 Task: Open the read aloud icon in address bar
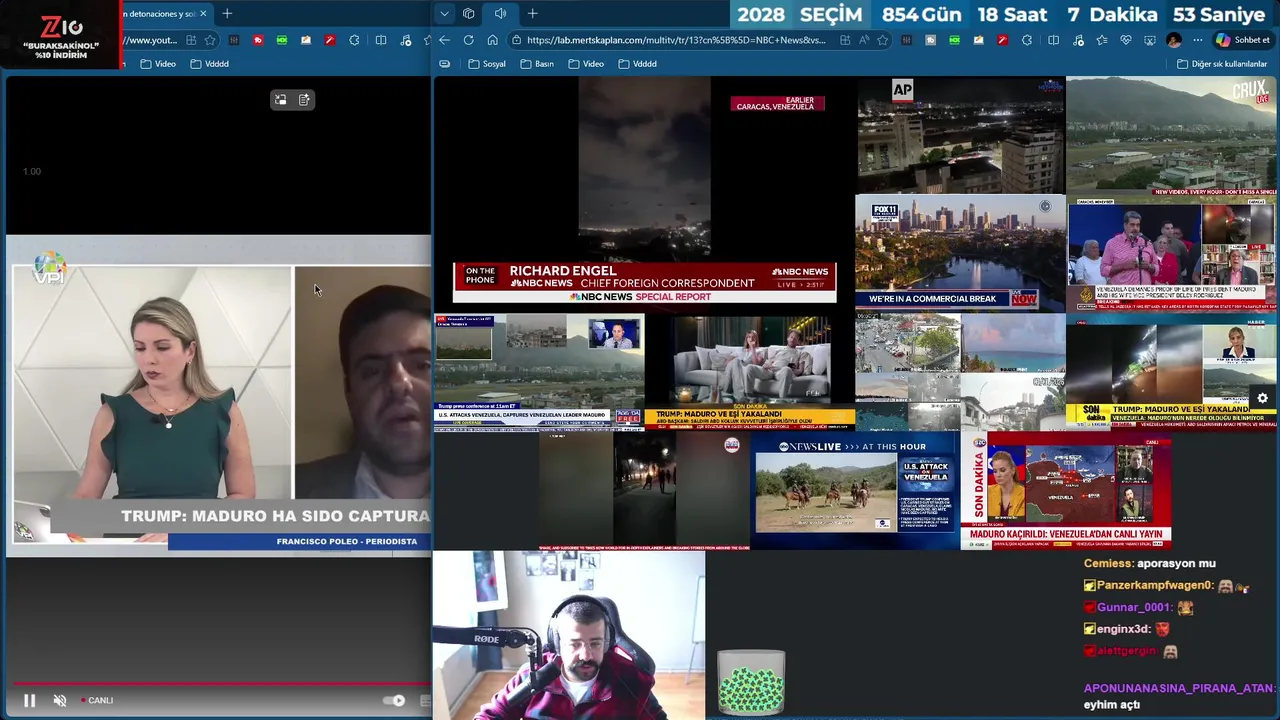864,40
